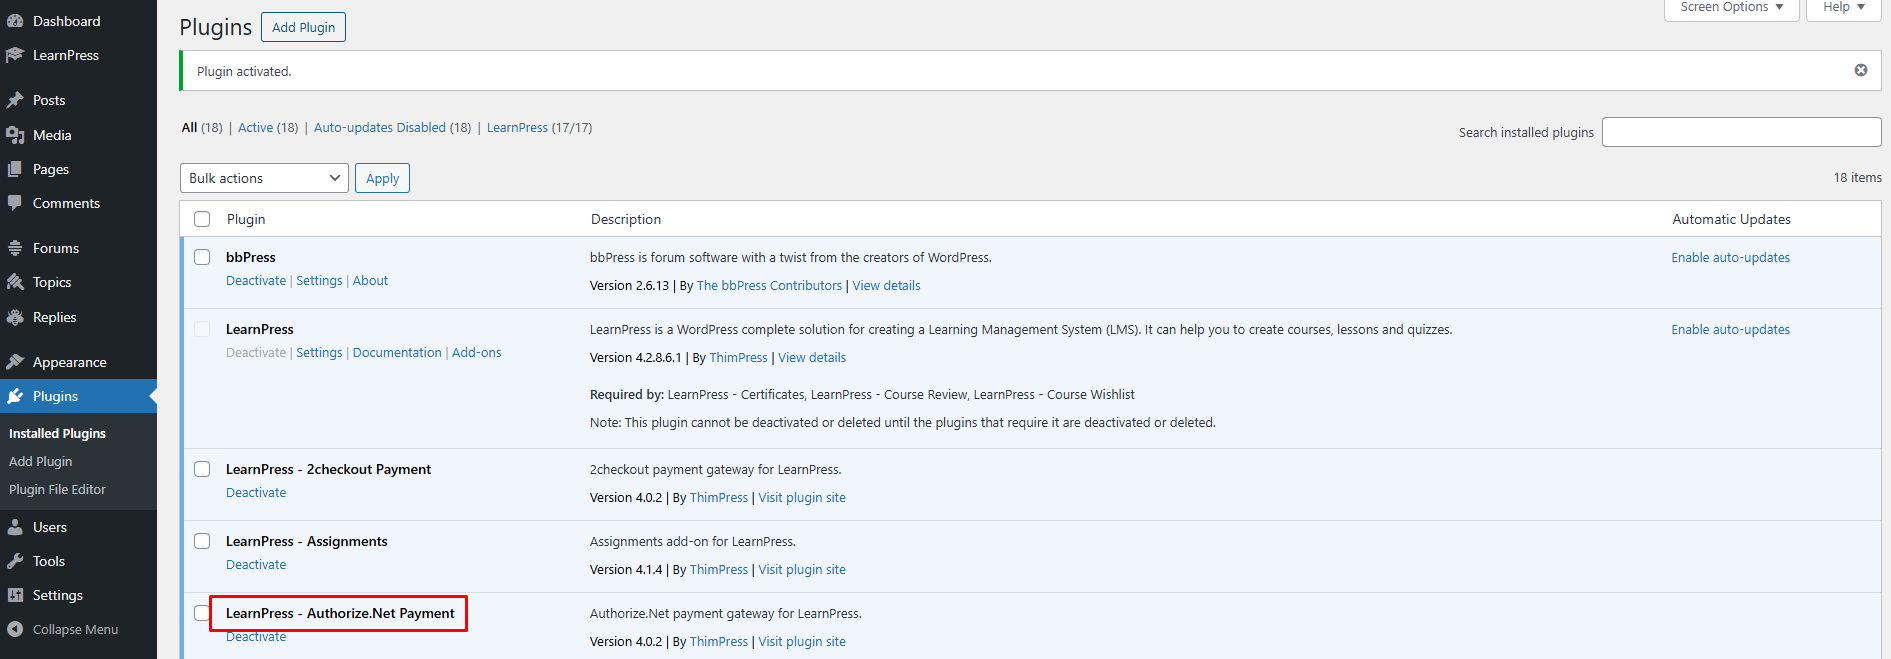
Task: Check the LearnPress 2checkout Payment checkbox
Action: 202,469
